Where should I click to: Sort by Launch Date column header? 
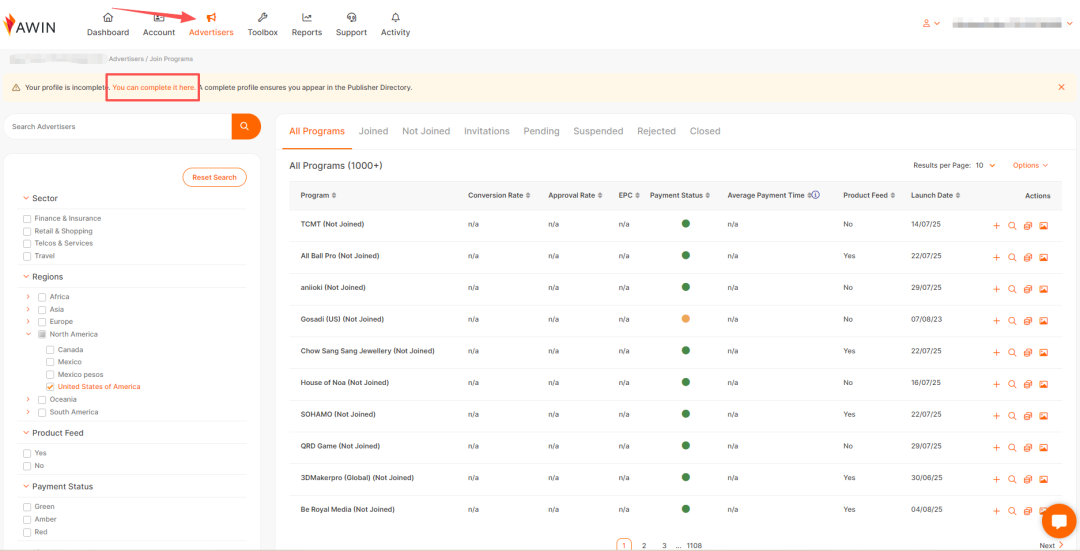(x=935, y=196)
